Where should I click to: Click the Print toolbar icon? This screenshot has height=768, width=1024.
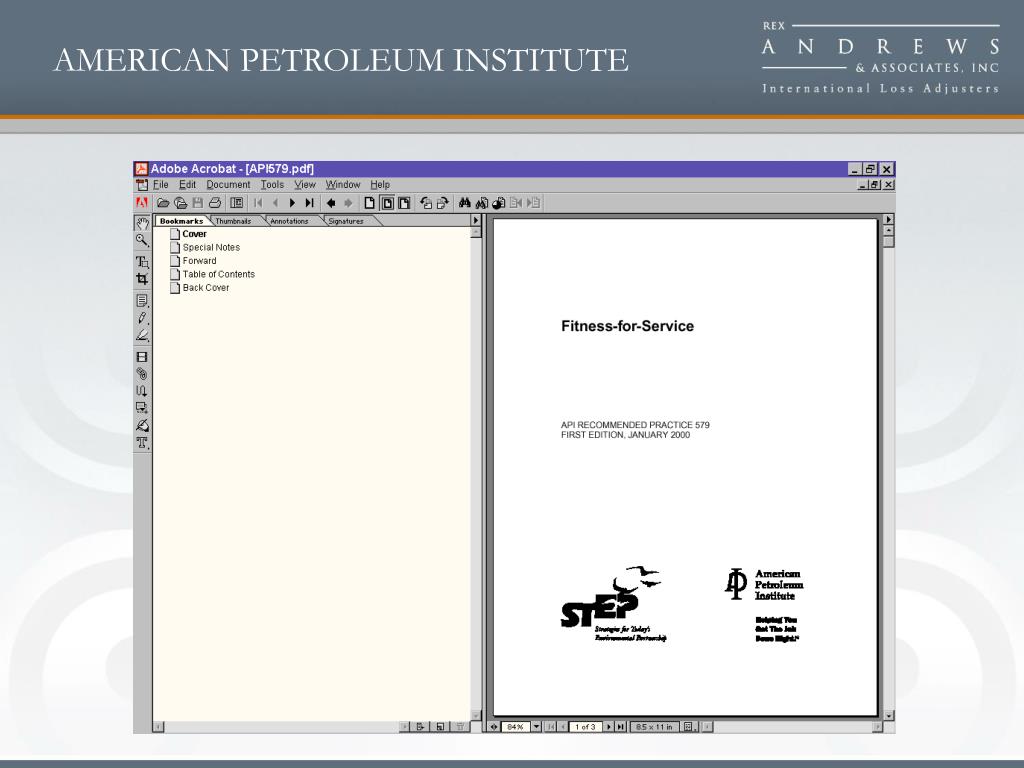point(214,202)
